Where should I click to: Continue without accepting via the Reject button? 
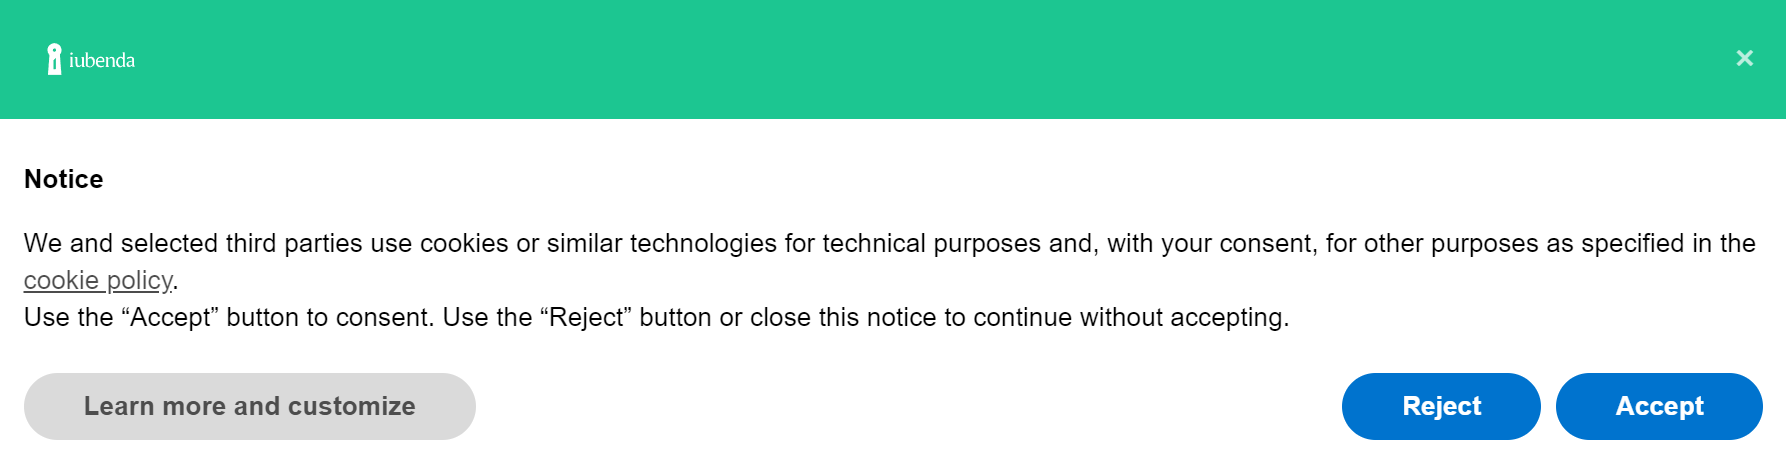click(1440, 406)
